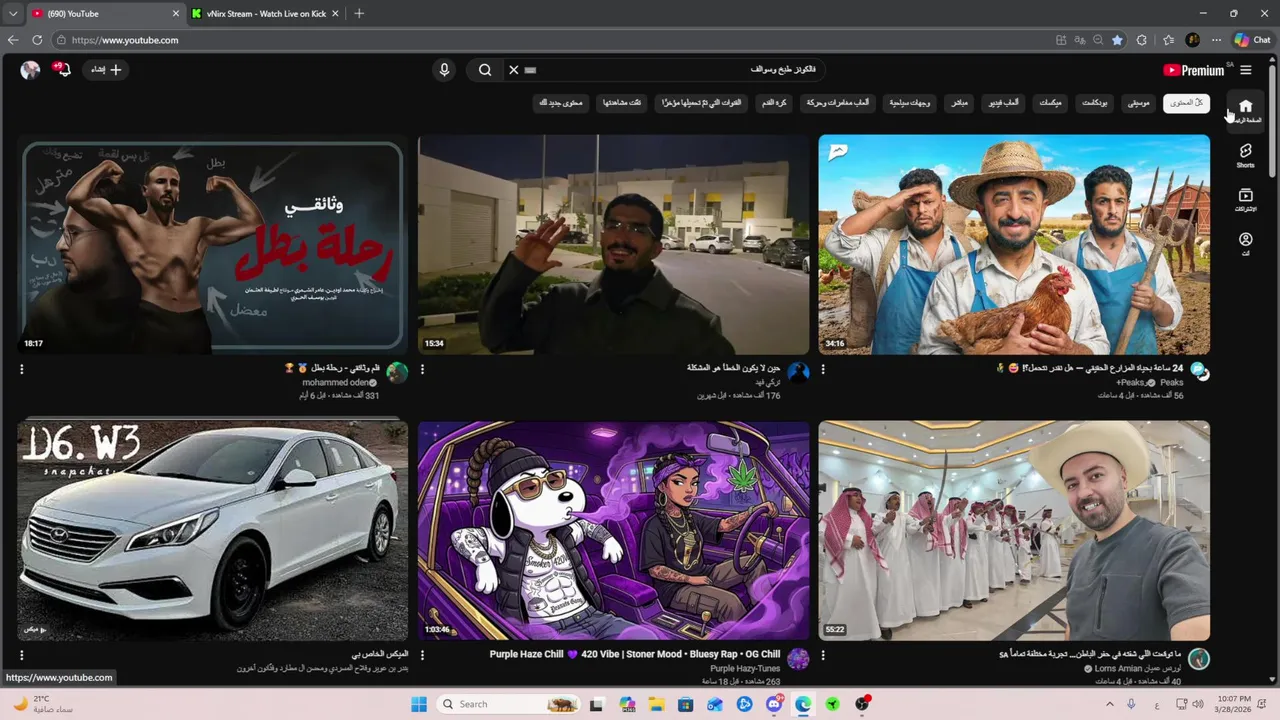
Task: Open the account avatar menu
Action: coord(30,70)
